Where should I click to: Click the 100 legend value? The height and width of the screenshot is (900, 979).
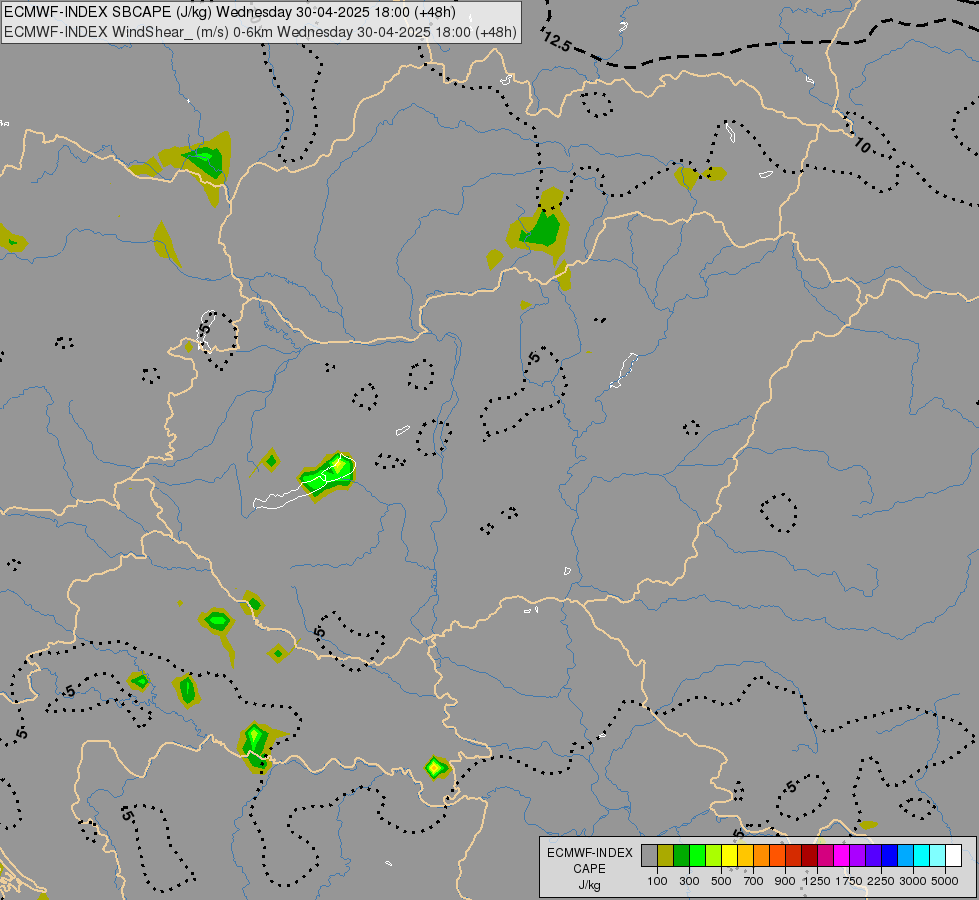[x=657, y=881]
